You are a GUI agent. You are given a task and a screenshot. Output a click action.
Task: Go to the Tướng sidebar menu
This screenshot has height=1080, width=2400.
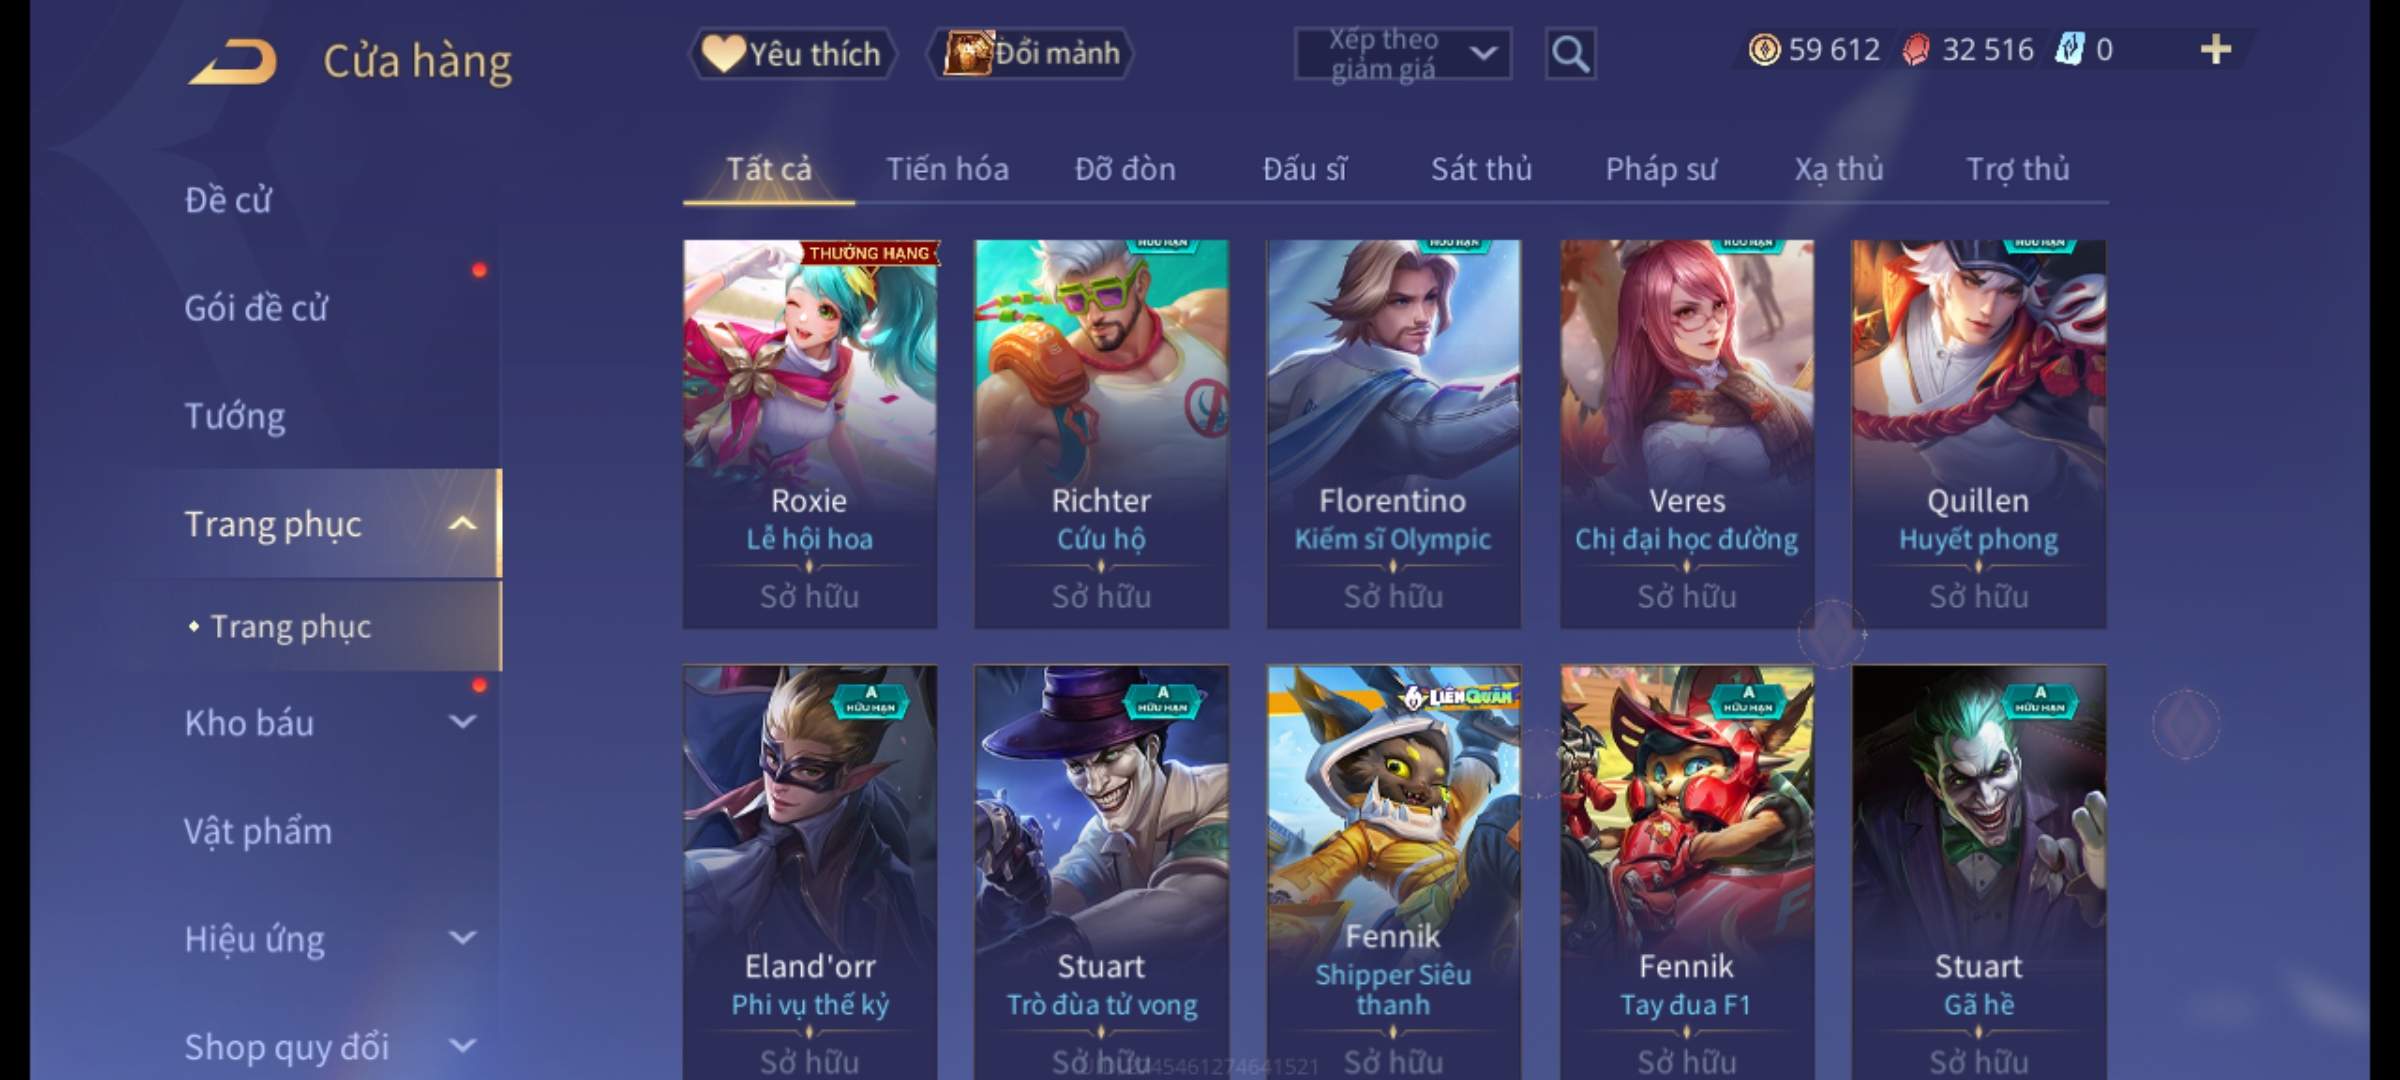(x=235, y=416)
